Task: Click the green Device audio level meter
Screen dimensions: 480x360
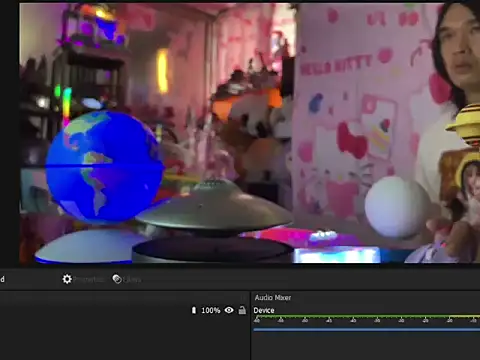Action: coord(367,316)
